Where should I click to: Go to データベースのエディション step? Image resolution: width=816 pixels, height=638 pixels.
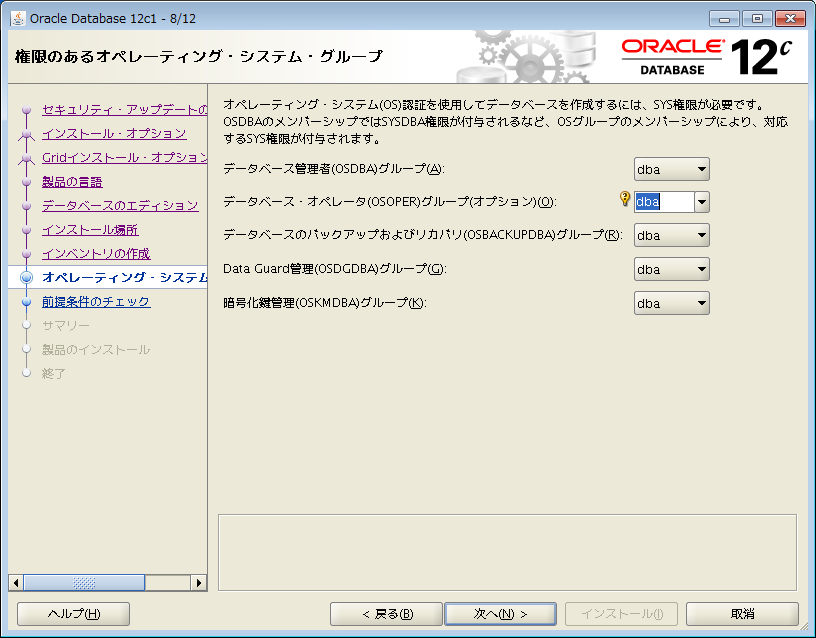[x=120, y=206]
